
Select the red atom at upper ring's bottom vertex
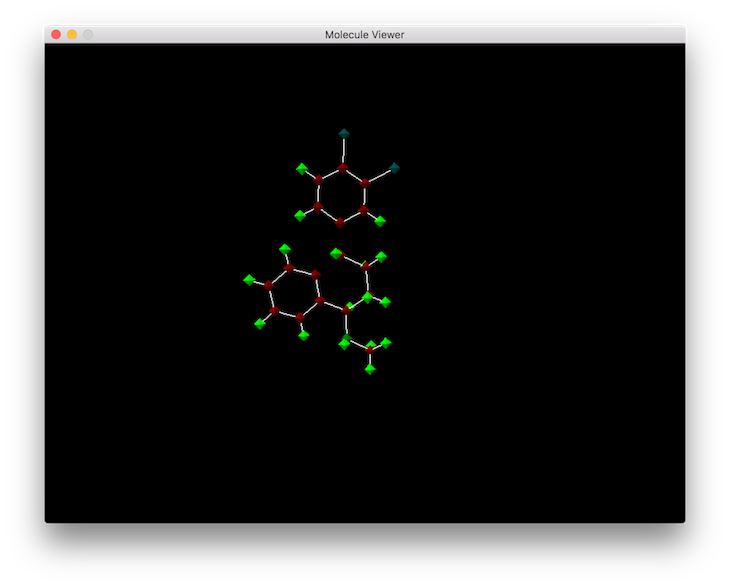click(x=340, y=223)
